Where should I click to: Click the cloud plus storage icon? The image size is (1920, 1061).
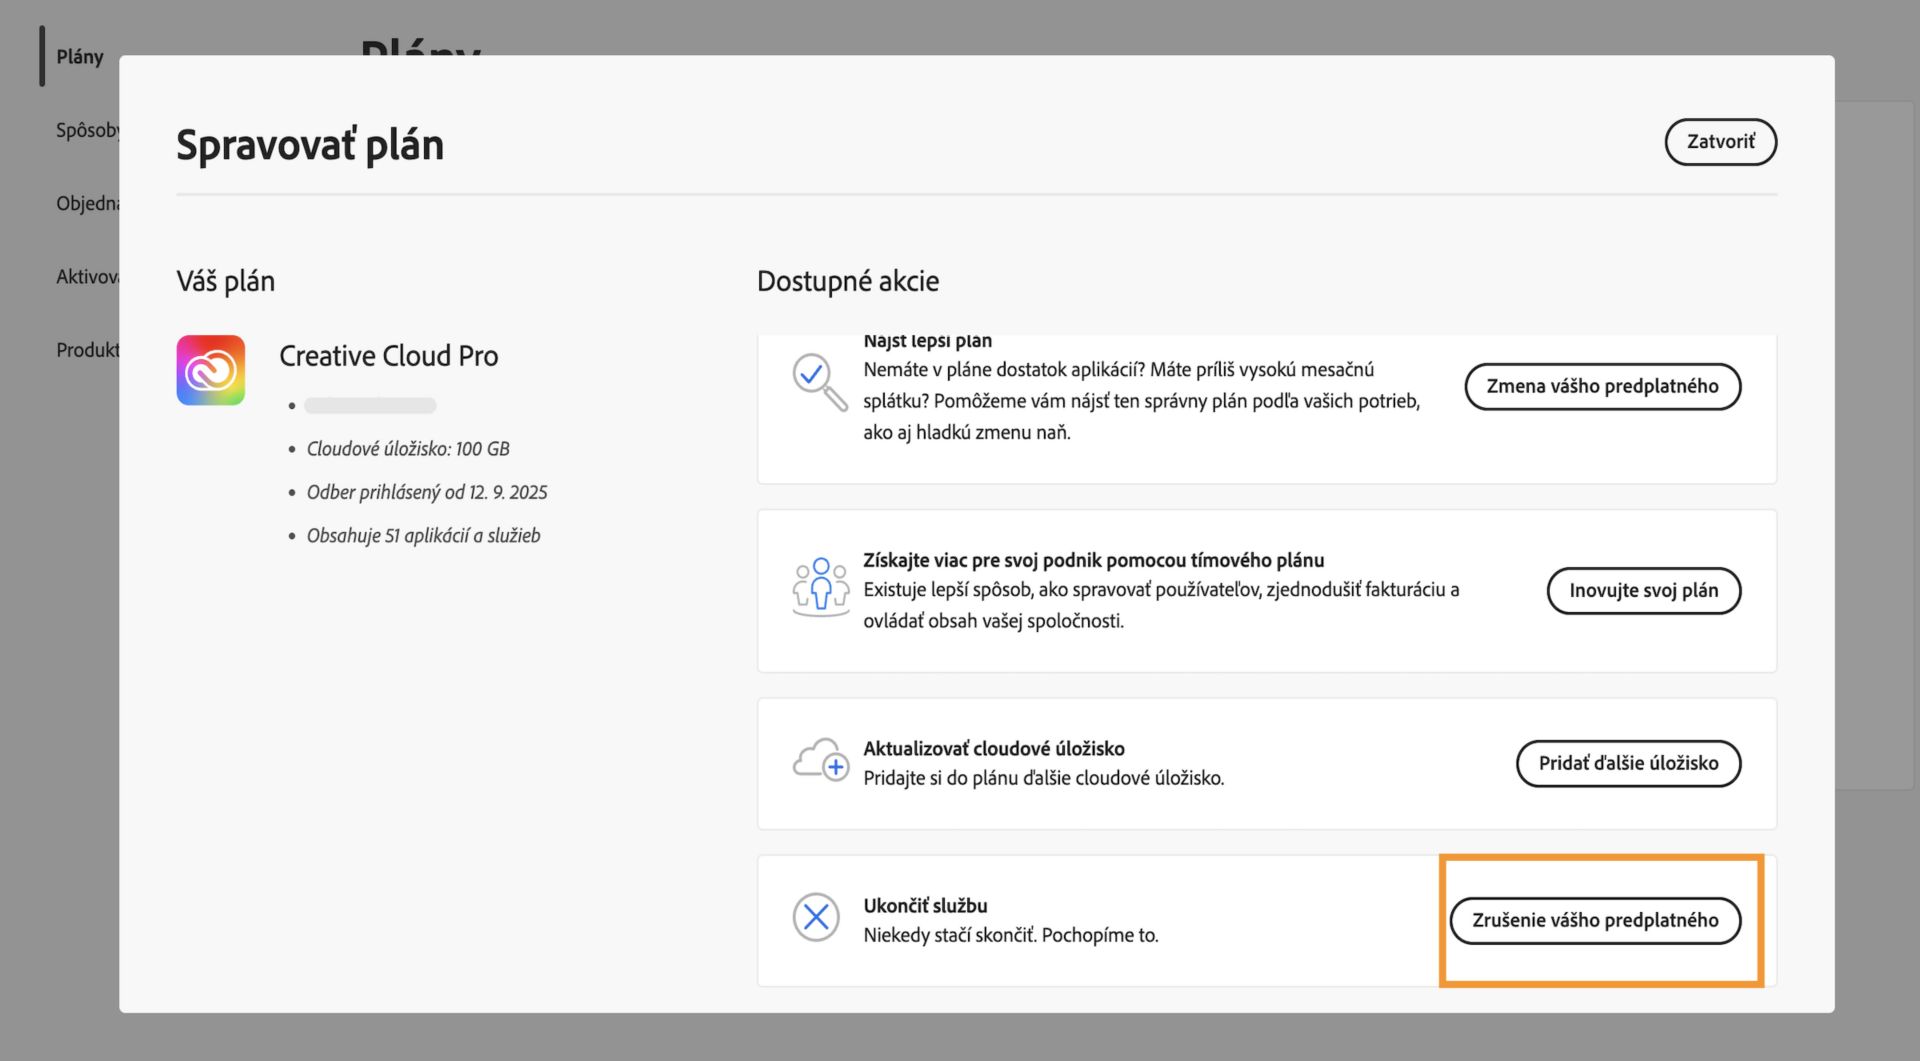pyautogui.click(x=820, y=761)
